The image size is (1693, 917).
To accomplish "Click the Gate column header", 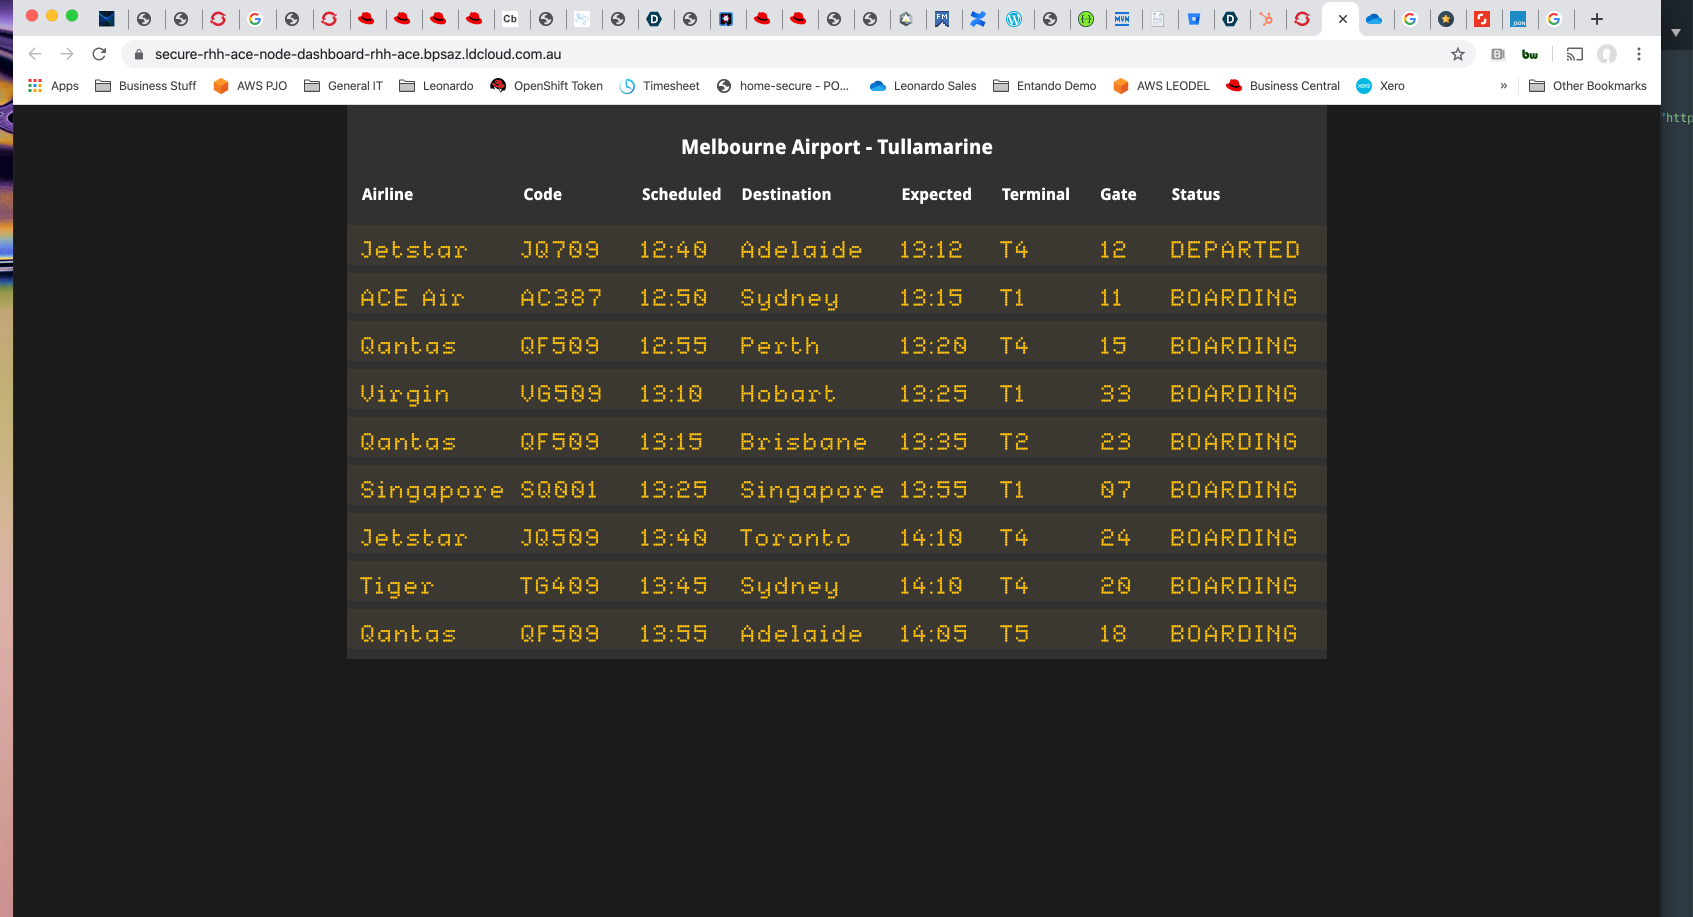I will tap(1118, 194).
